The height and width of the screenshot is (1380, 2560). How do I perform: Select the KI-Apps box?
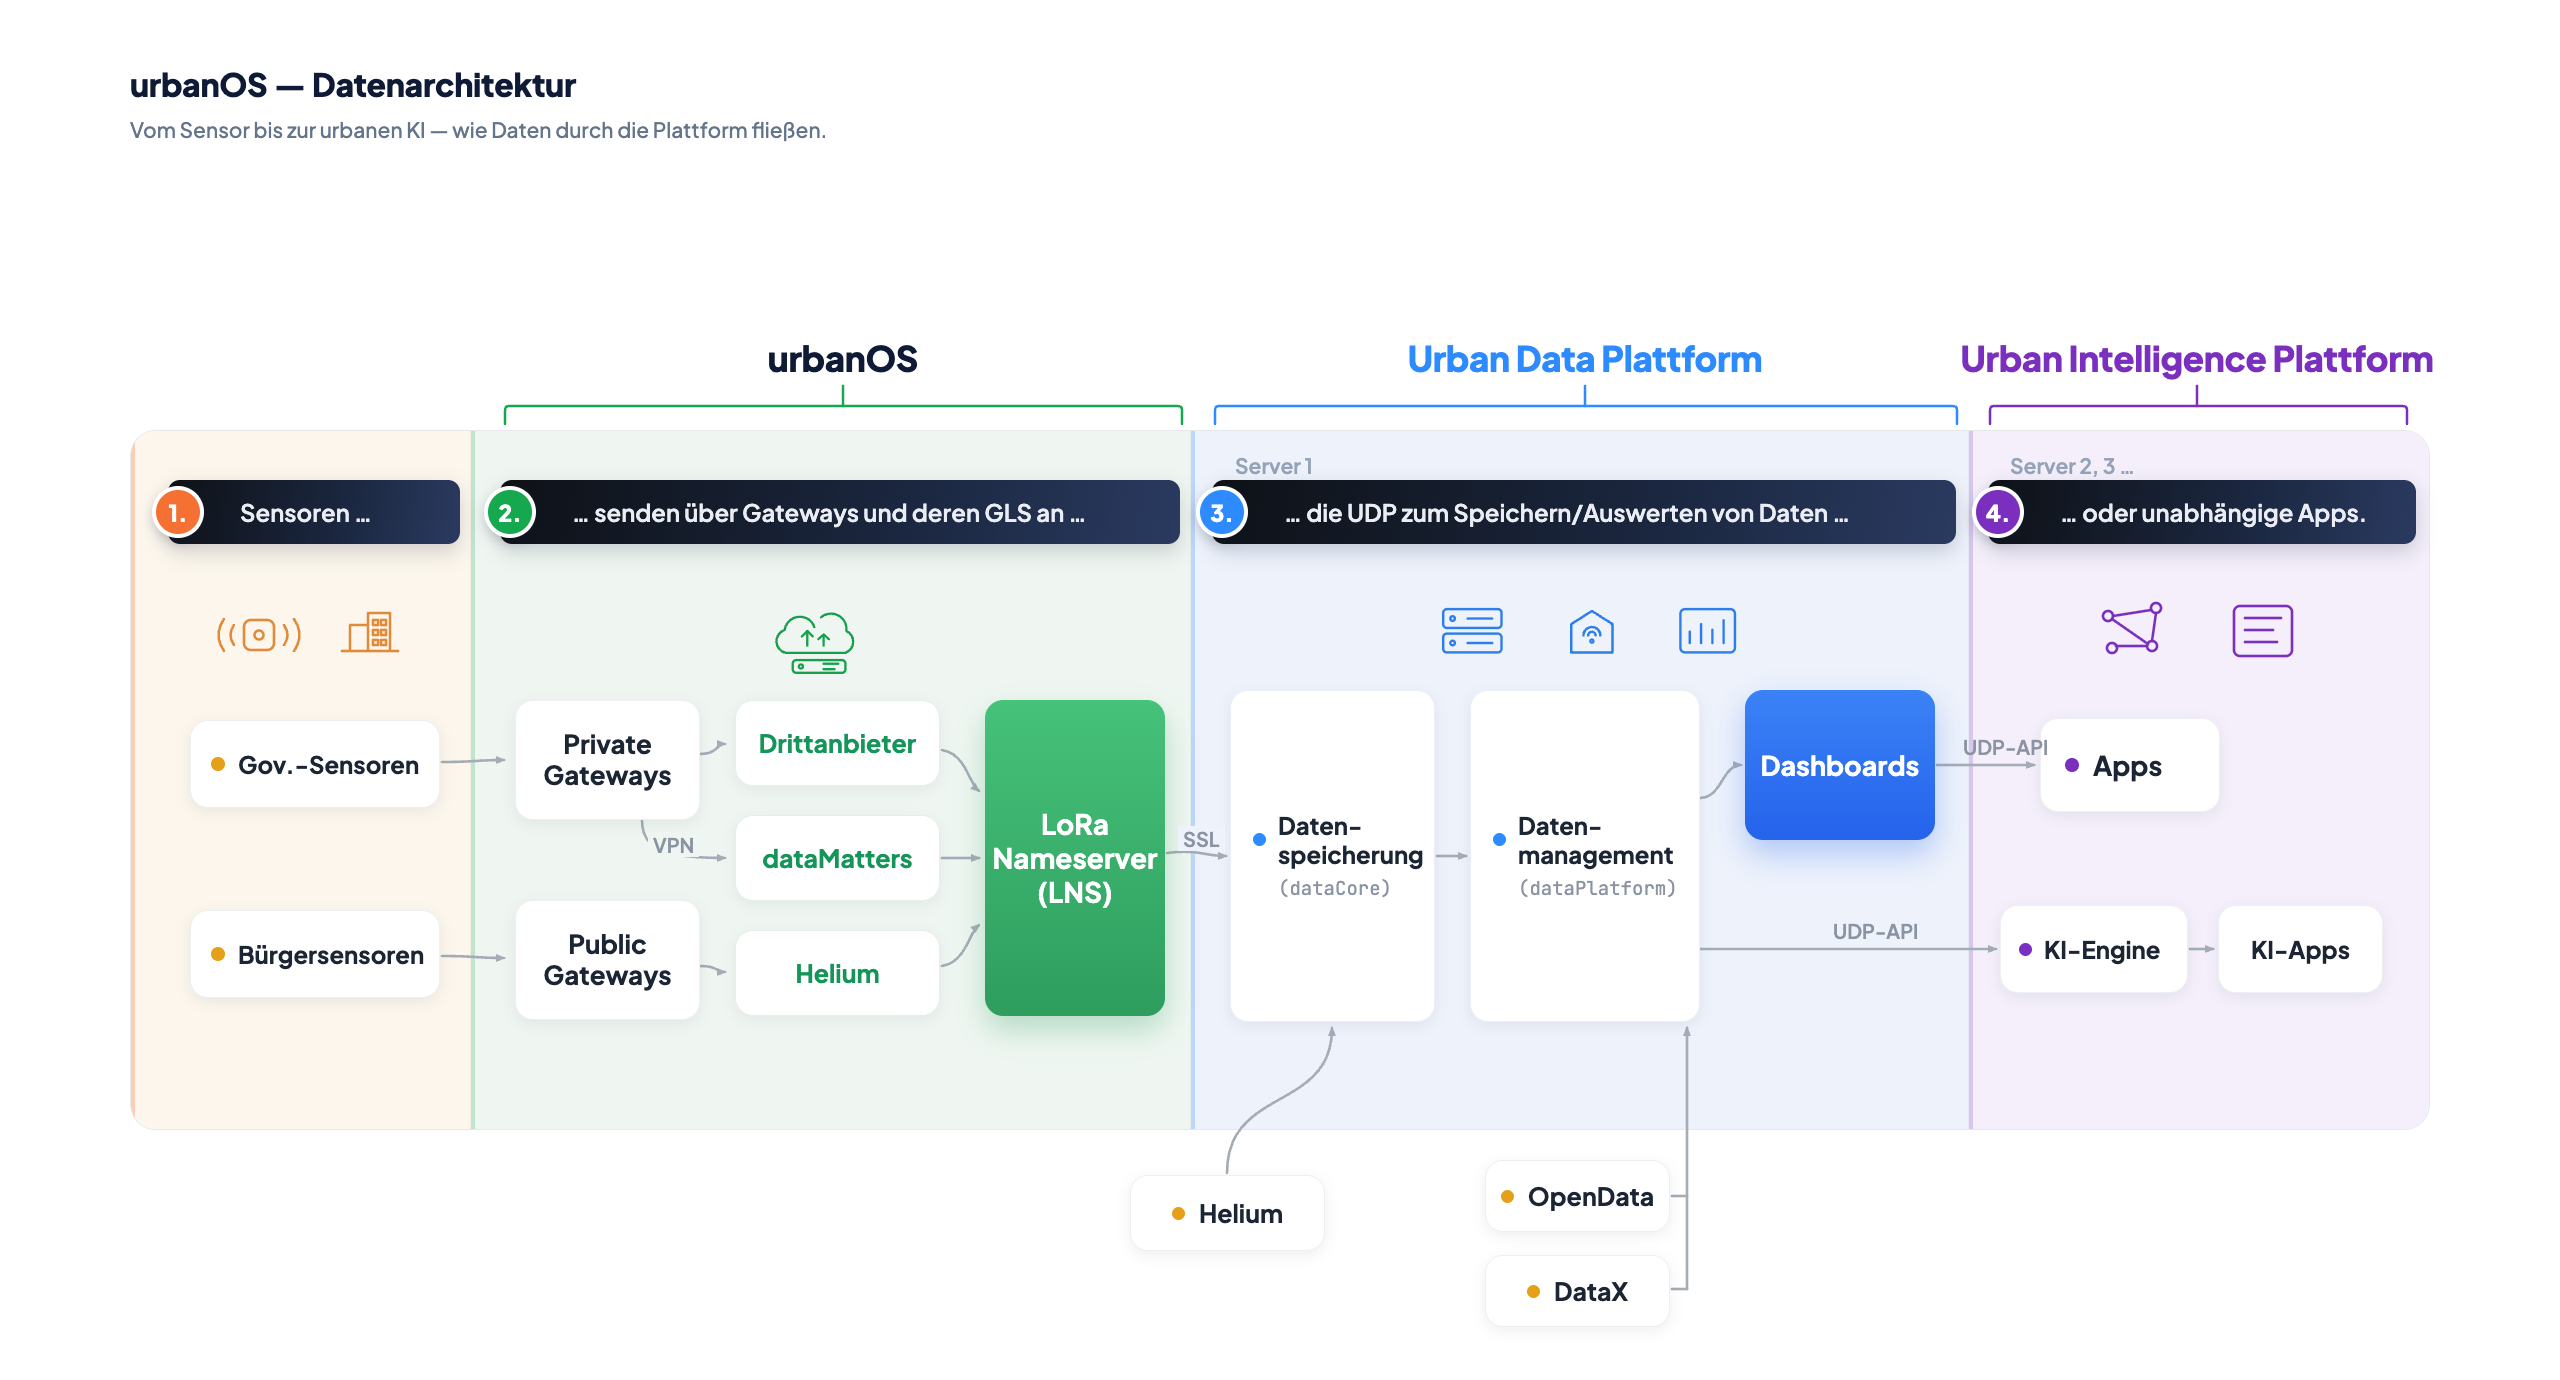coord(2300,950)
